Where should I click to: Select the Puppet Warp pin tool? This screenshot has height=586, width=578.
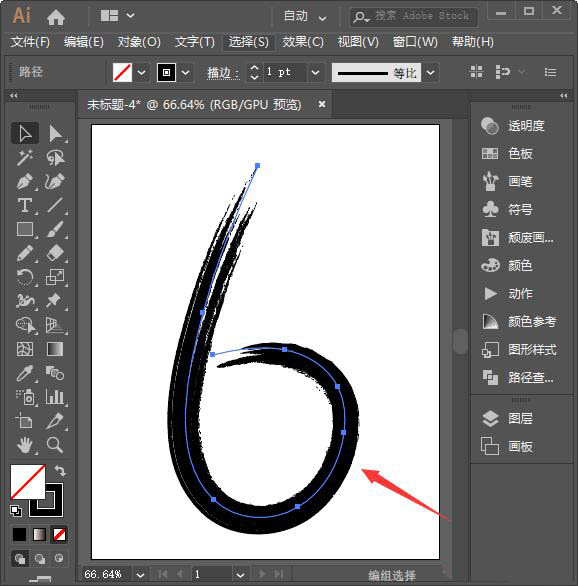pyautogui.click(x=55, y=301)
